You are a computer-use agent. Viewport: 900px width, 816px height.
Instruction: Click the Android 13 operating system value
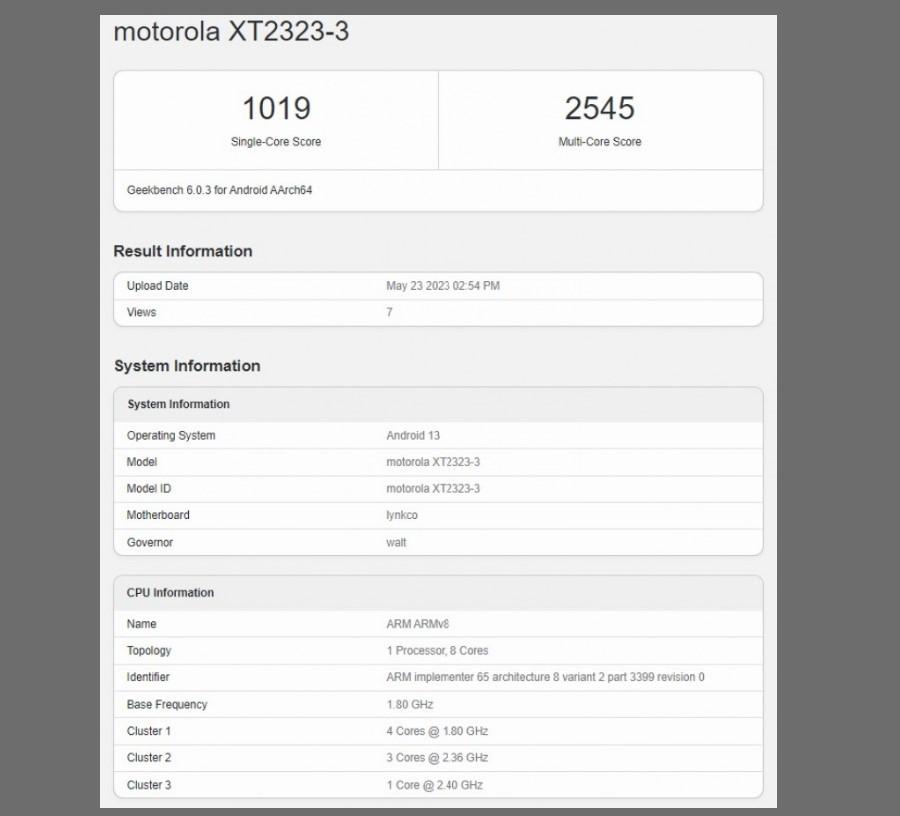(x=413, y=436)
